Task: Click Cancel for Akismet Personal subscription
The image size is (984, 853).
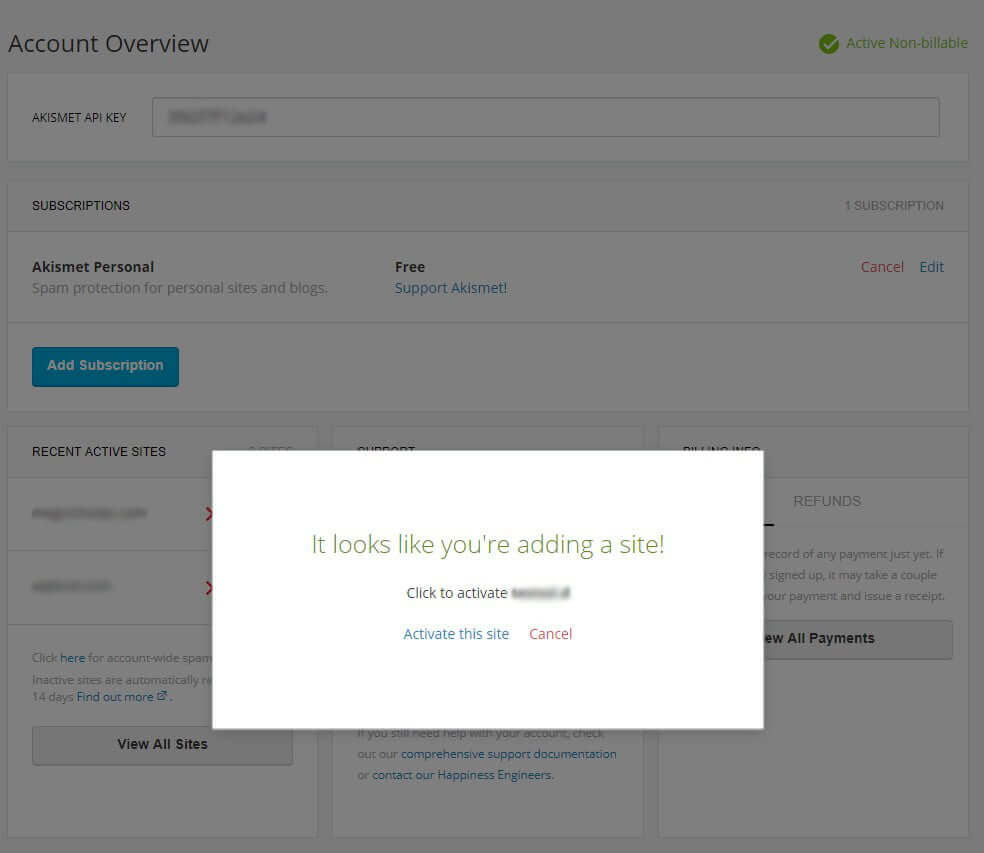Action: point(882,267)
